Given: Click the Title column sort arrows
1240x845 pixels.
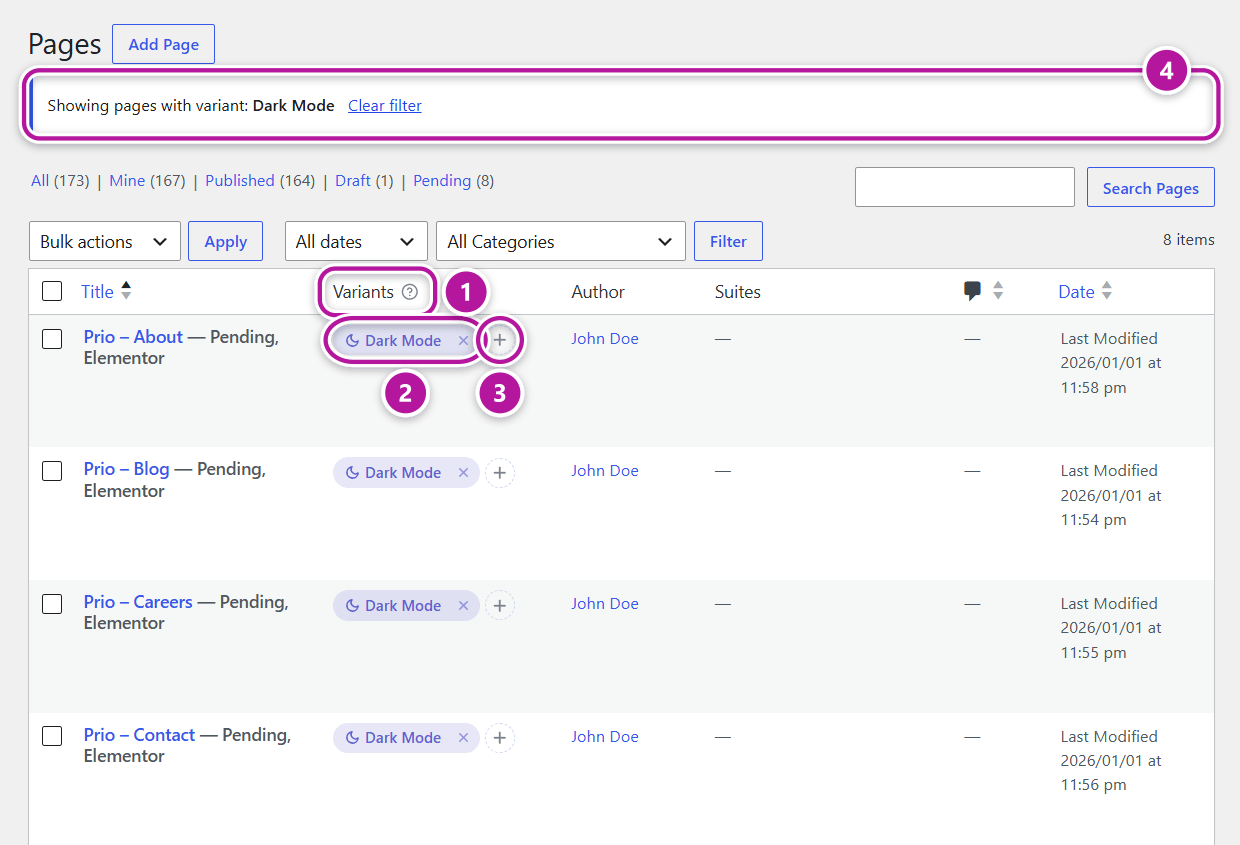Looking at the screenshot, I should click(x=126, y=291).
